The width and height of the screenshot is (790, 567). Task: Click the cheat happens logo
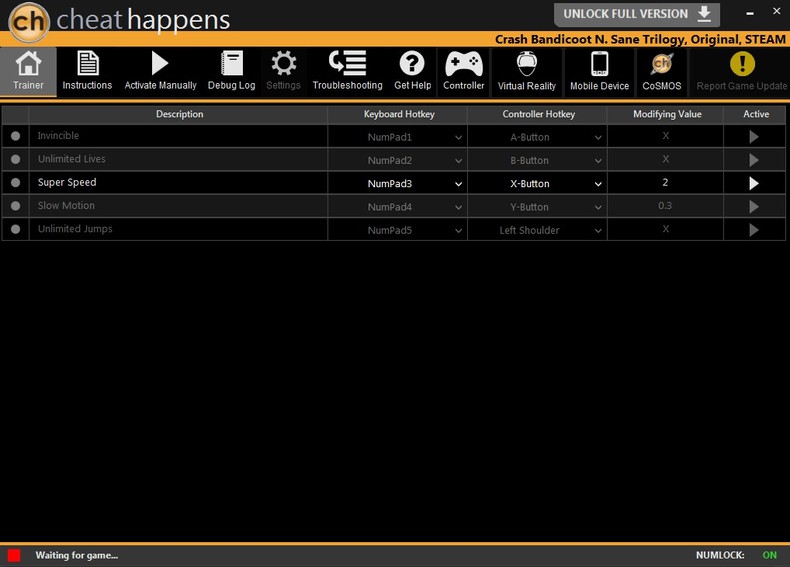(119, 21)
